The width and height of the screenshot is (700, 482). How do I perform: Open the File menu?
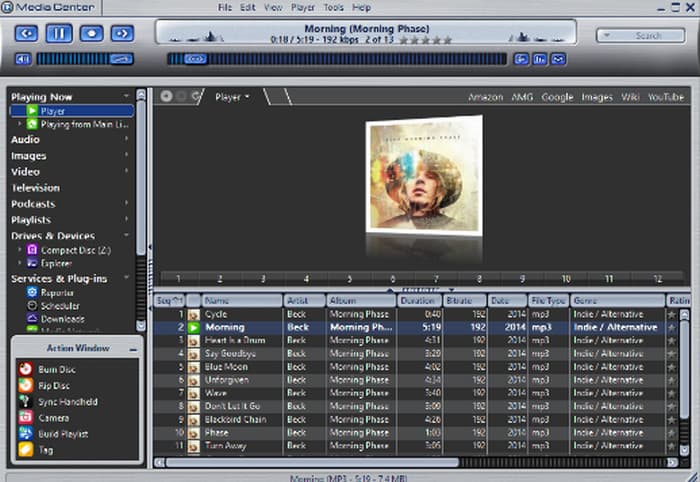225,8
